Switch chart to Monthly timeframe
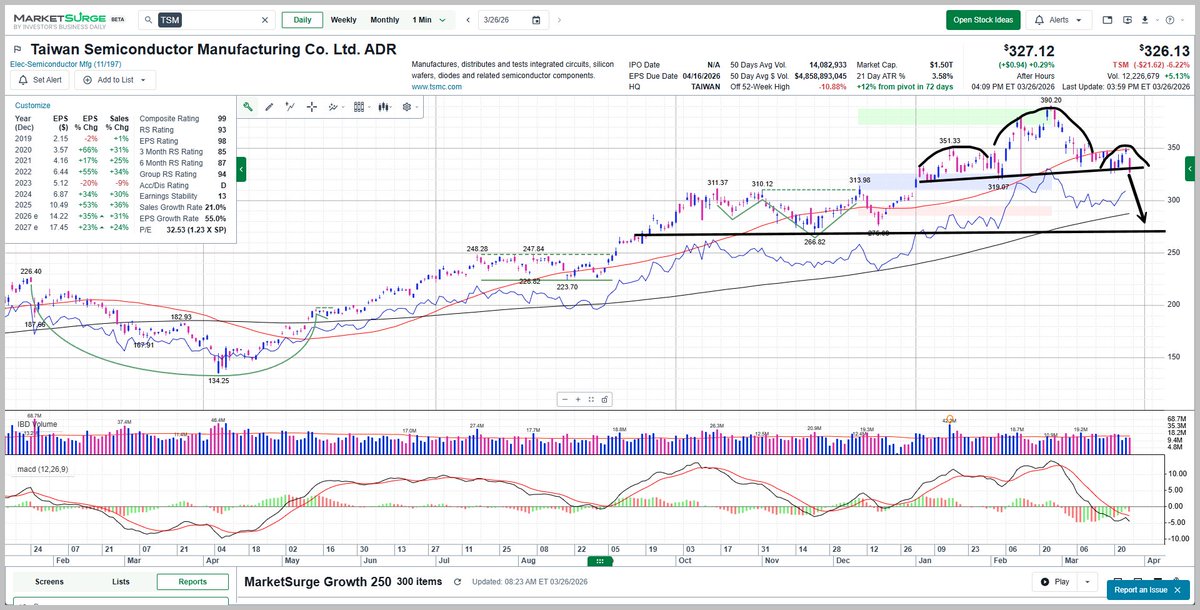 click(x=385, y=20)
